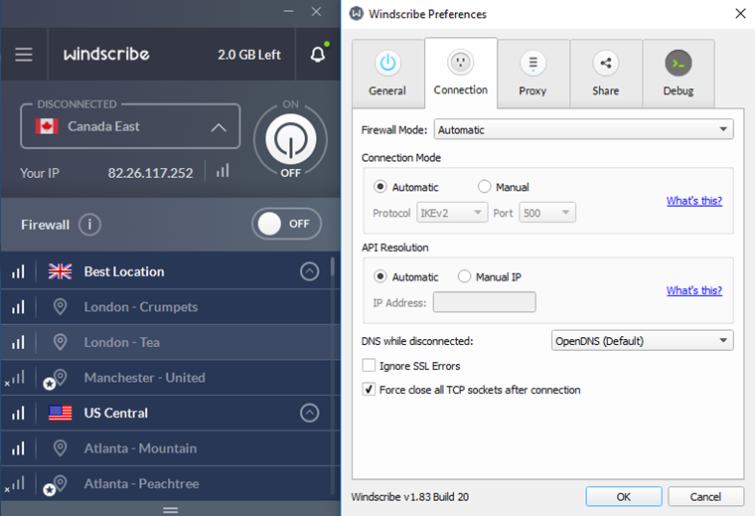Open What's this link for Connection Mode

click(694, 201)
